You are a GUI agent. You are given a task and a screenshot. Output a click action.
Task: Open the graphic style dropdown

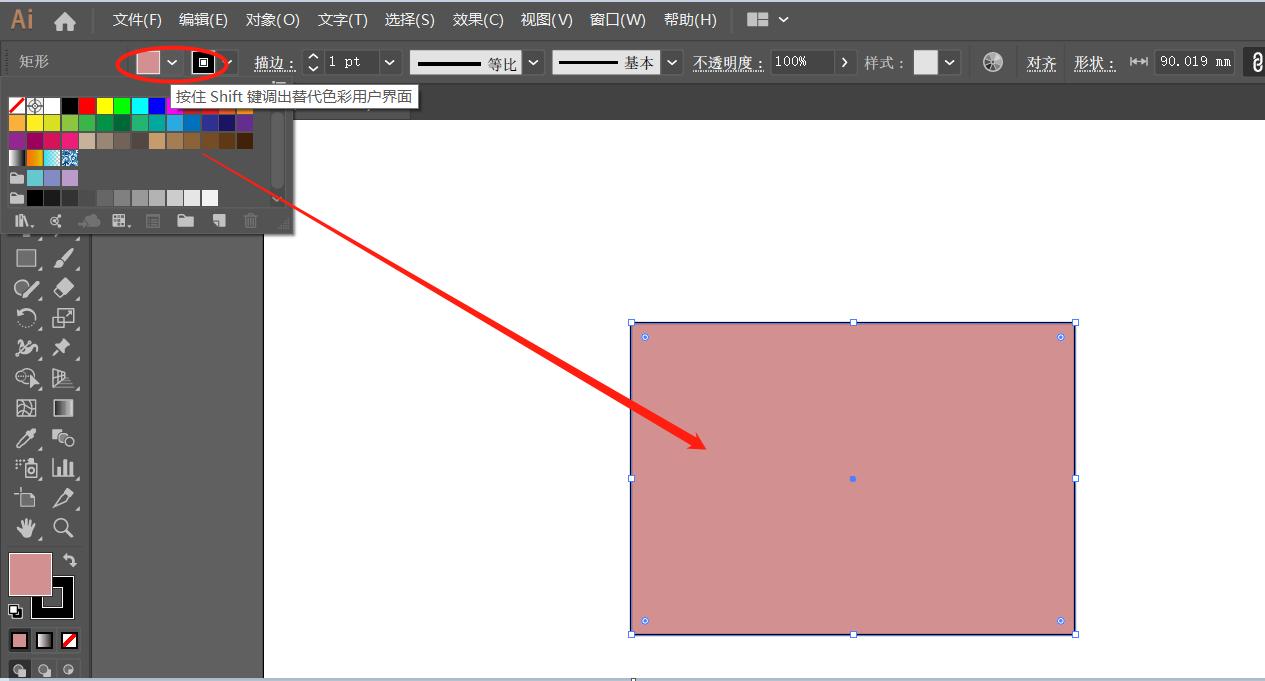(950, 62)
